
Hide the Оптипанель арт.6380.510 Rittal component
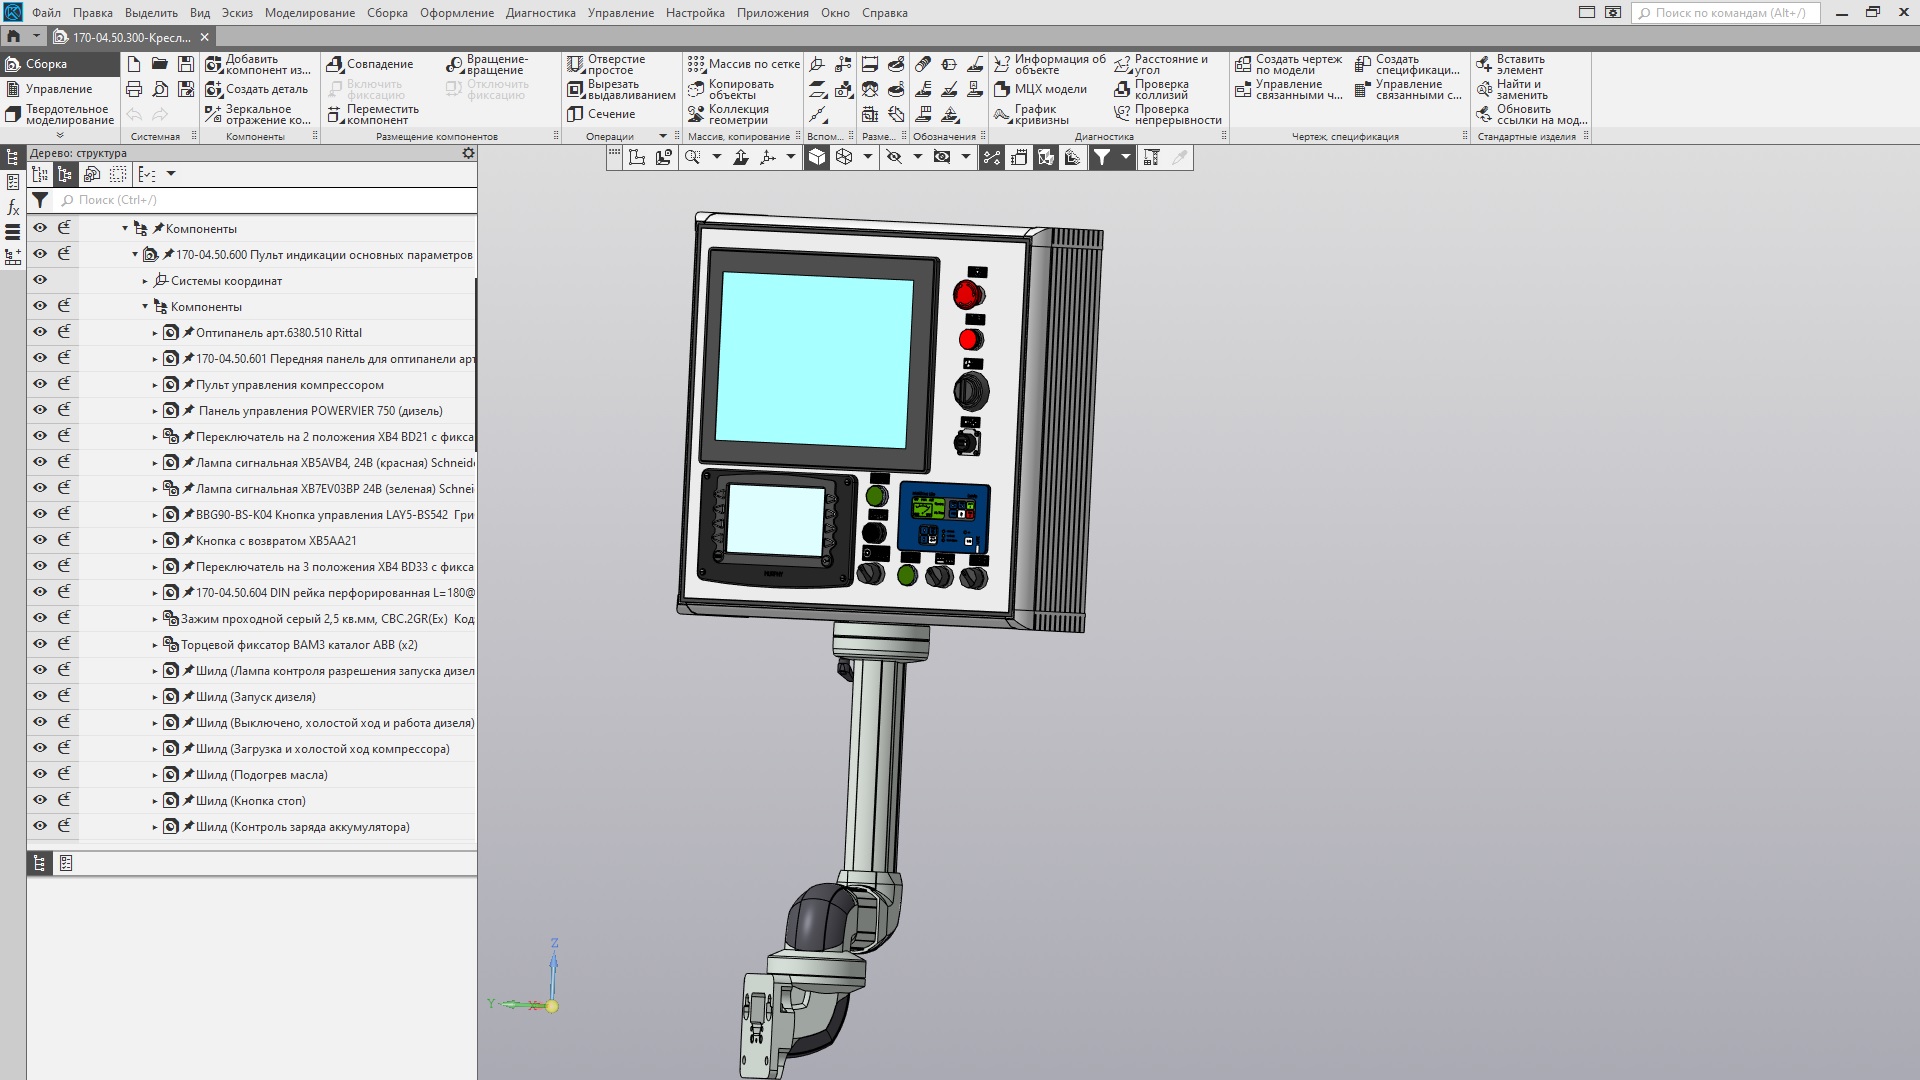tap(40, 332)
